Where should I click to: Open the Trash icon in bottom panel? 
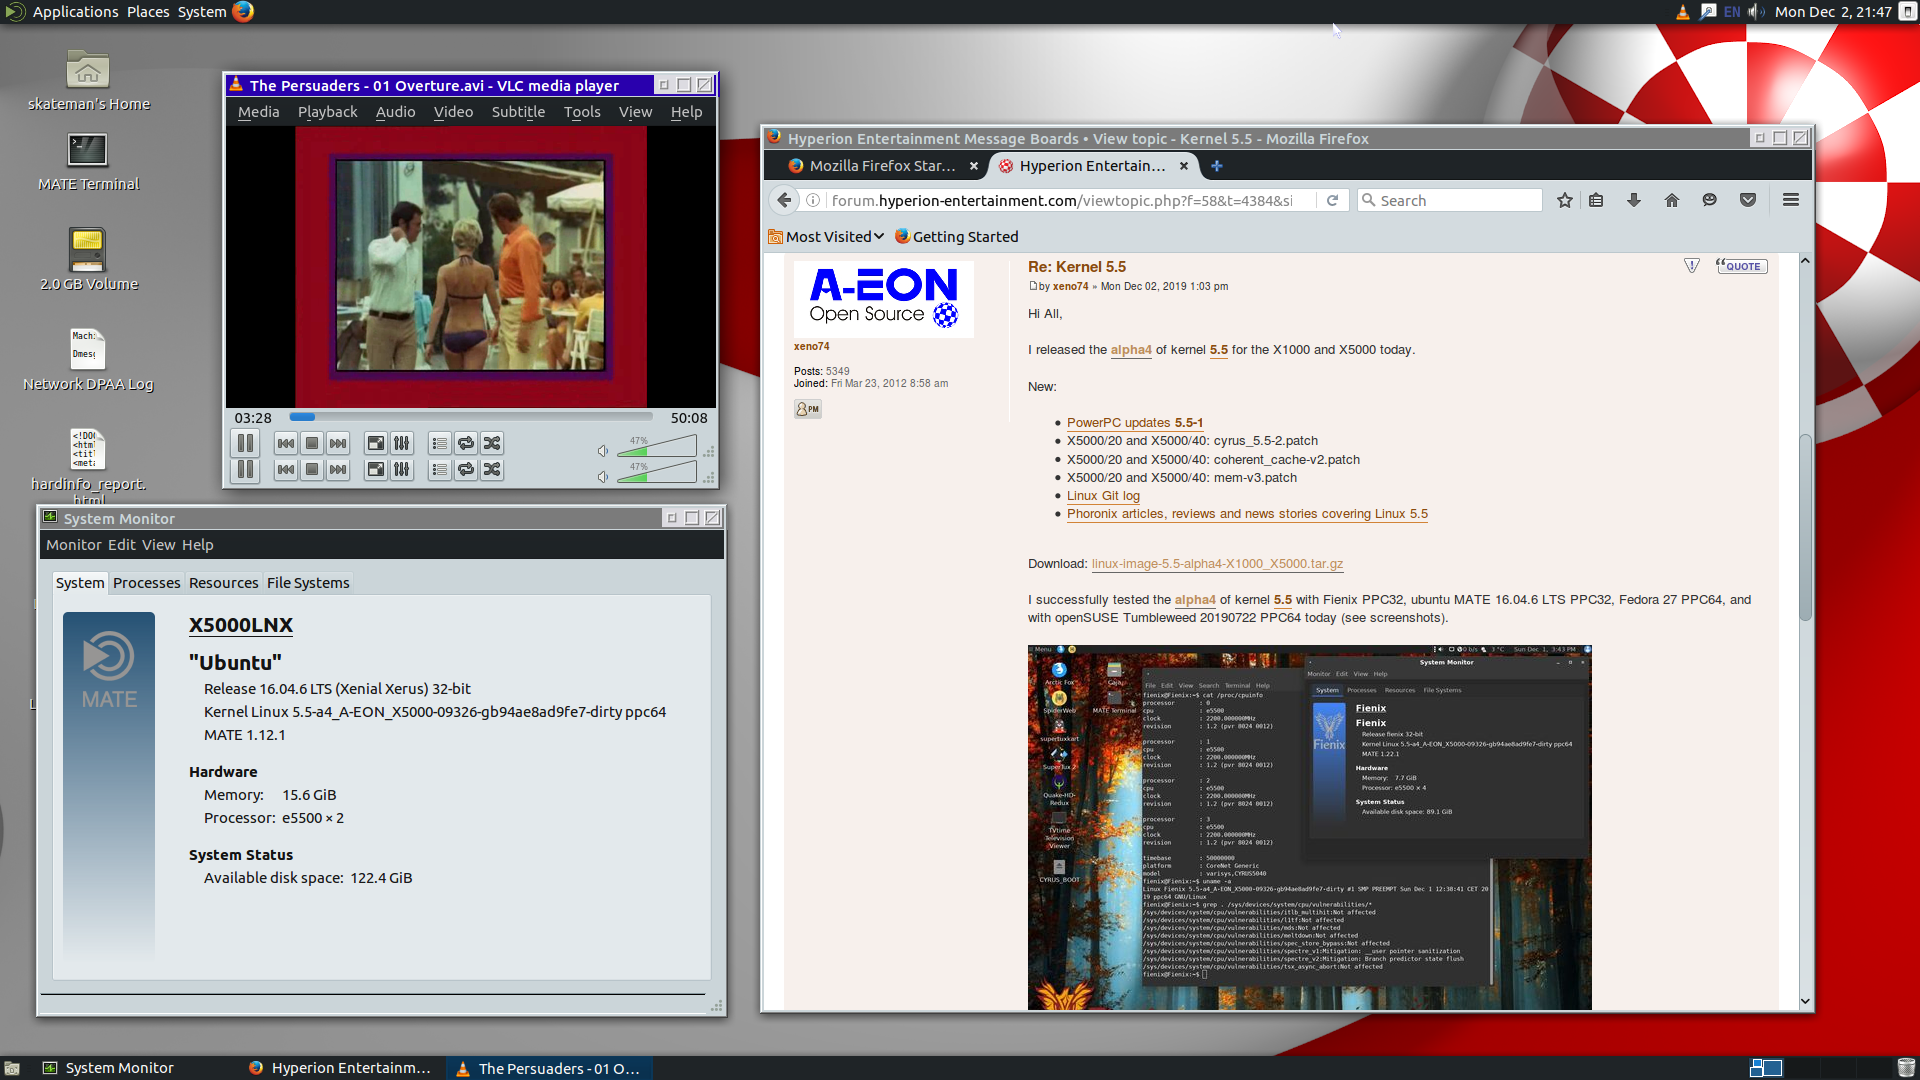click(1906, 1067)
